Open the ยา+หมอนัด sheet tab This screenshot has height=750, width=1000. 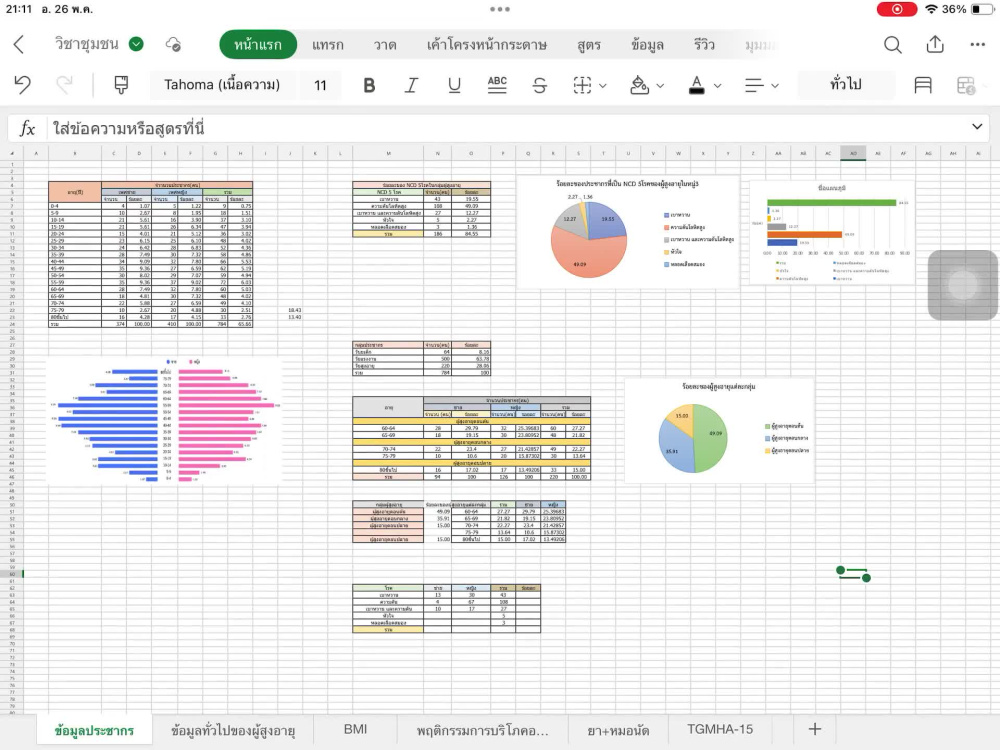pyautogui.click(x=618, y=730)
